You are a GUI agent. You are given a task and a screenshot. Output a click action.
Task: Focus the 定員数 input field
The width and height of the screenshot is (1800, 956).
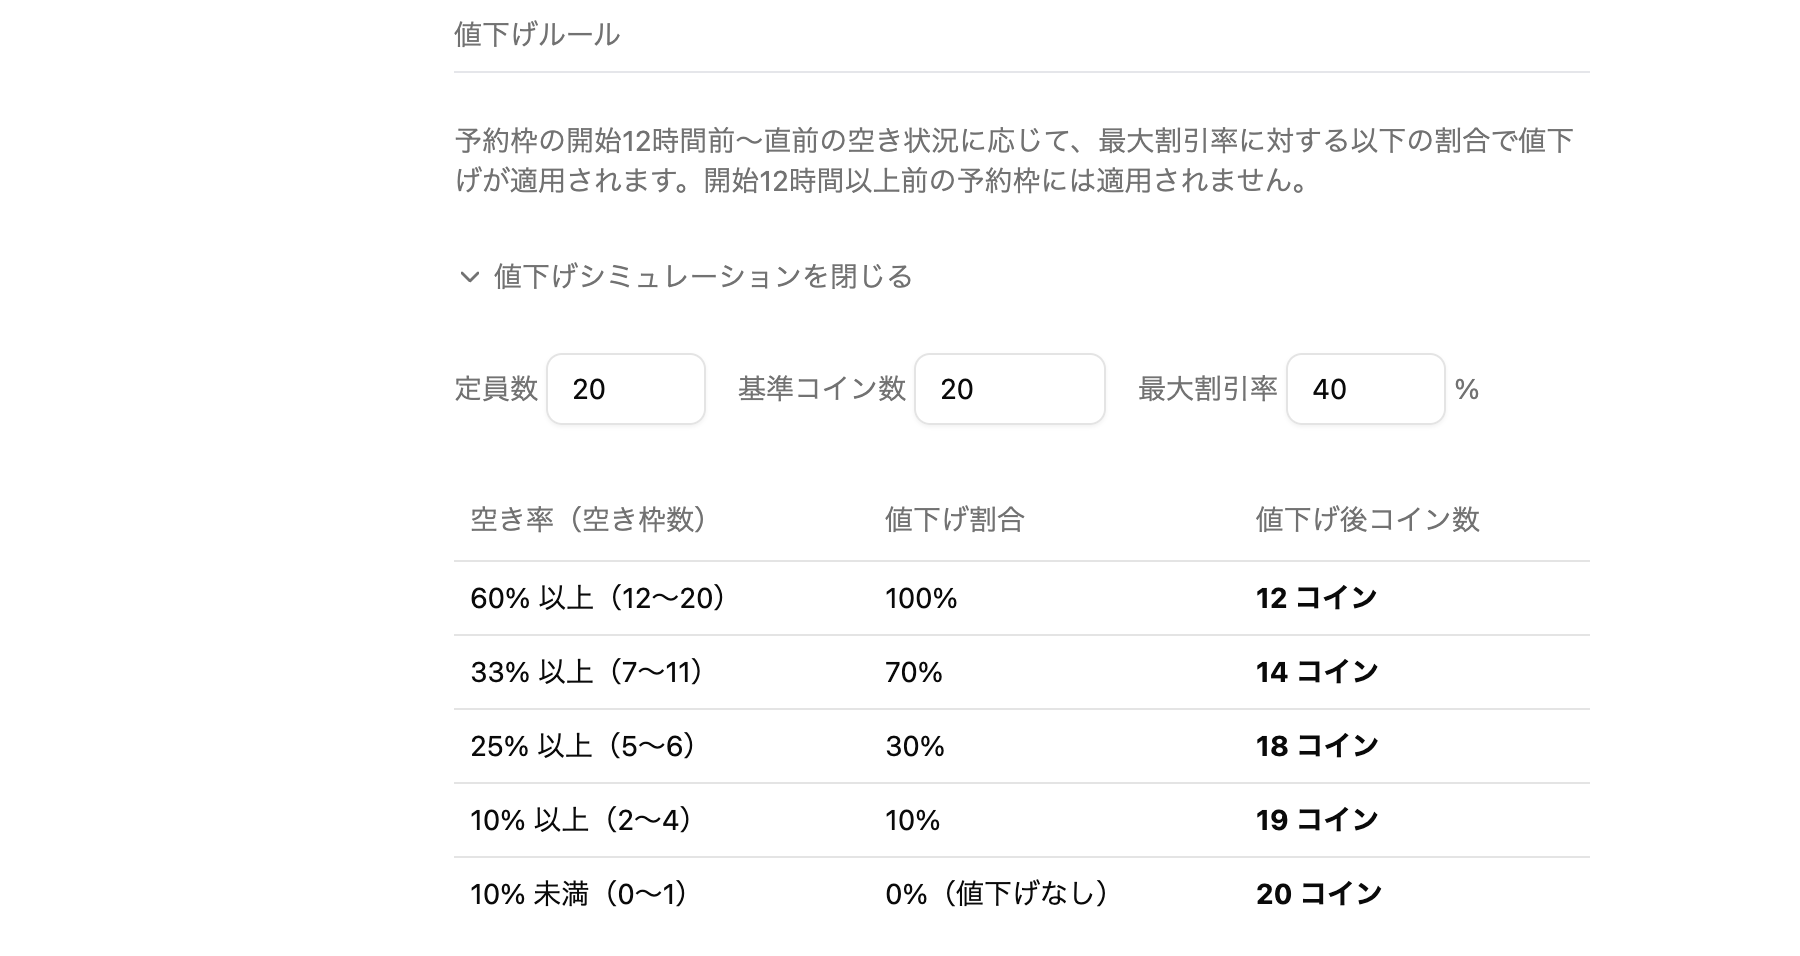click(625, 389)
